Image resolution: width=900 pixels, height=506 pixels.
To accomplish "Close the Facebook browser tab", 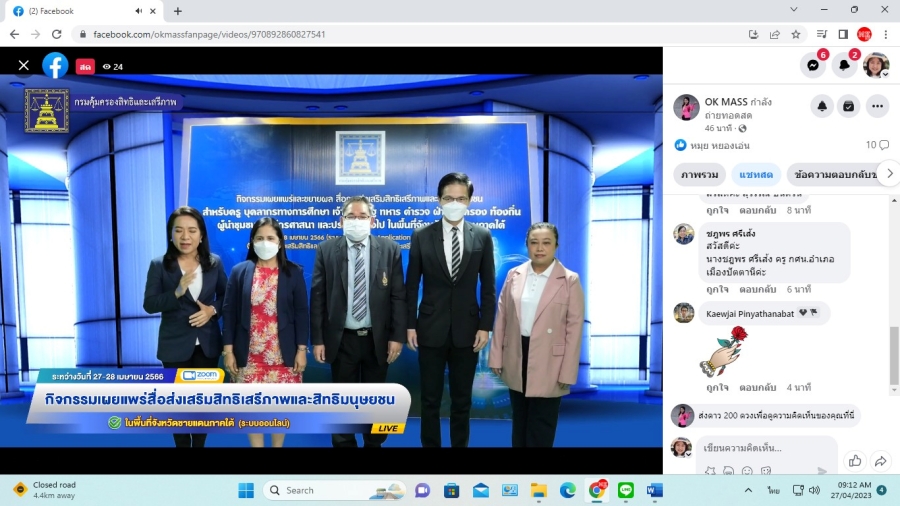I will [x=153, y=11].
